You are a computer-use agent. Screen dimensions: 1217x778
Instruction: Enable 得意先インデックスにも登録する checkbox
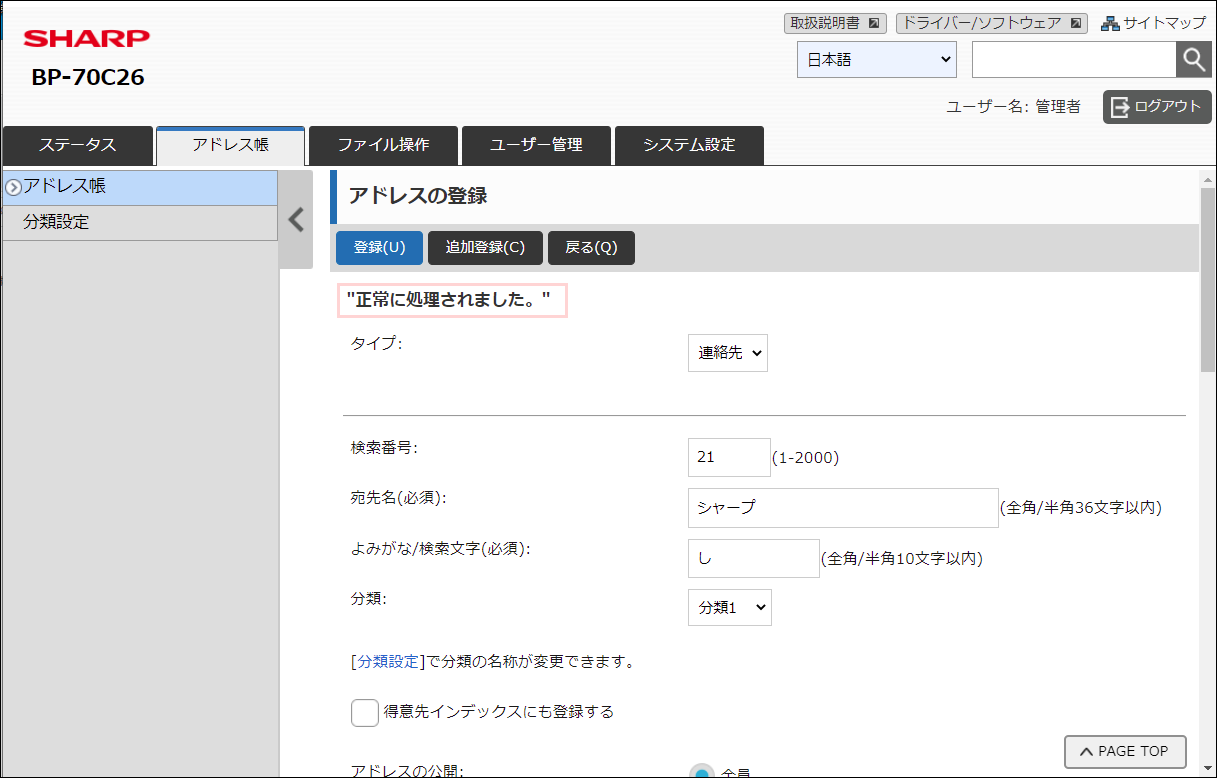365,712
